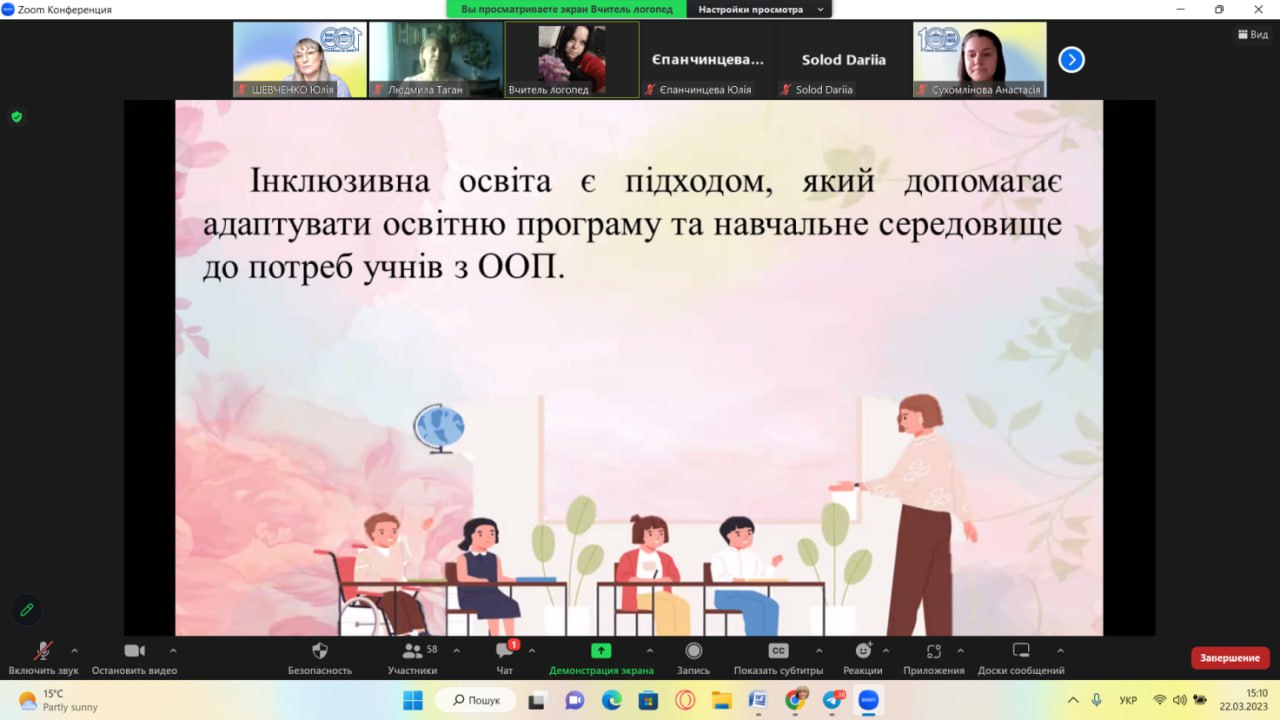Expand audio options arrow beside microphone

coord(74,650)
